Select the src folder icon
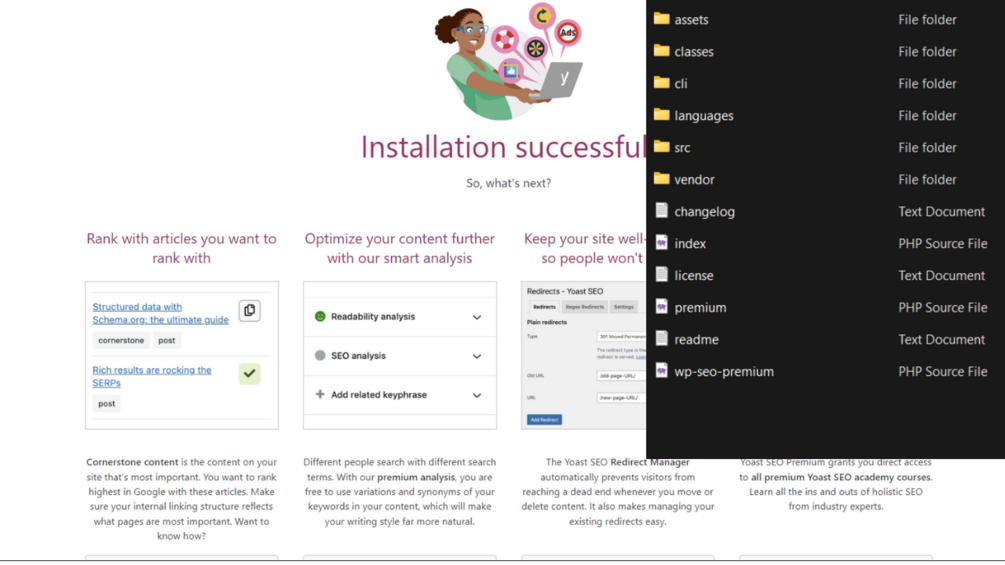This screenshot has height=565, width=1005. (661, 147)
